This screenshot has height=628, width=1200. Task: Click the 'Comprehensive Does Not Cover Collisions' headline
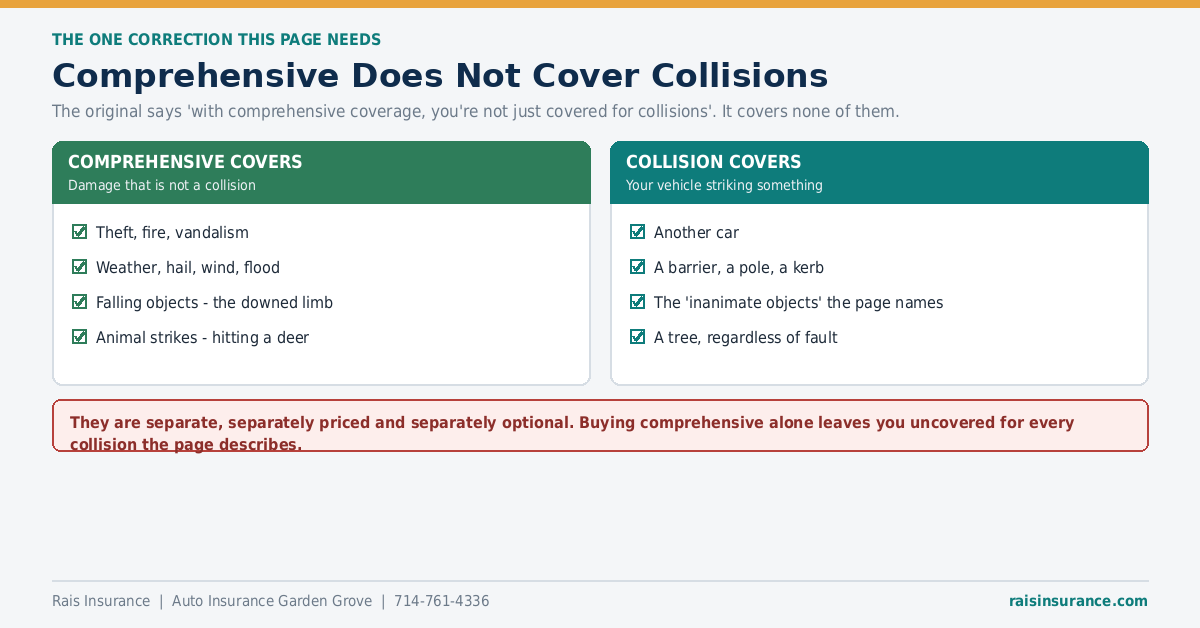(440, 76)
